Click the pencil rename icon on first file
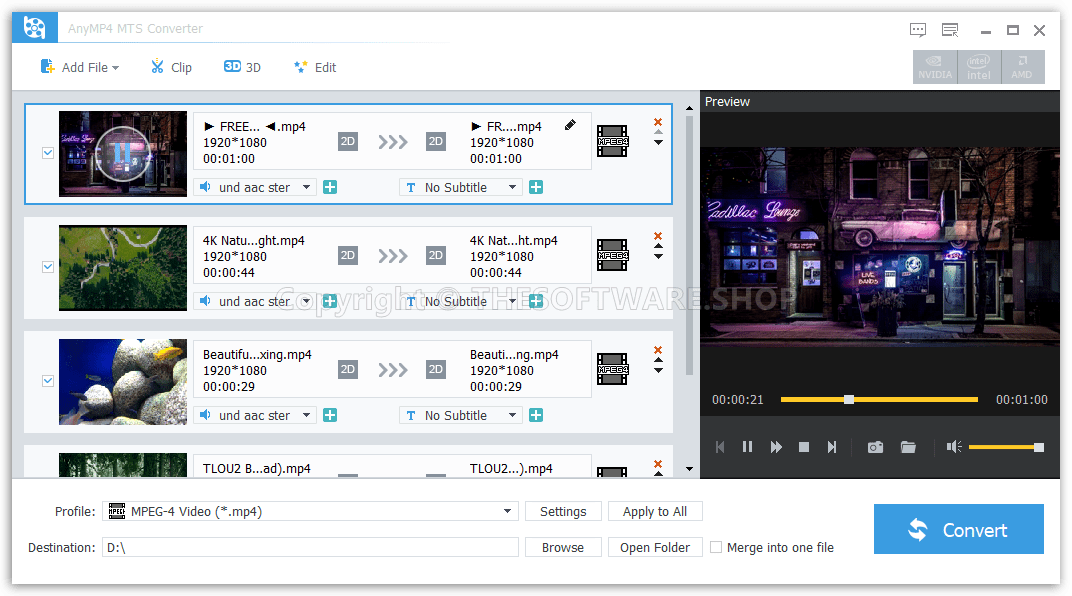 click(x=570, y=125)
